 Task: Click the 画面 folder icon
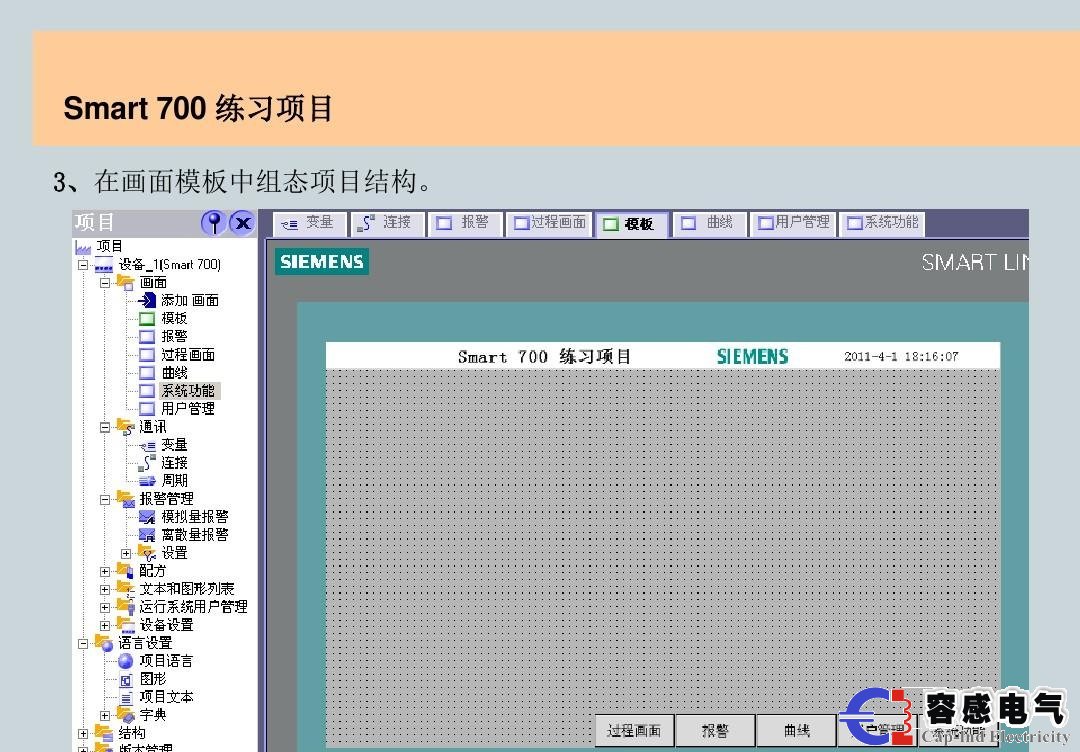coord(125,282)
